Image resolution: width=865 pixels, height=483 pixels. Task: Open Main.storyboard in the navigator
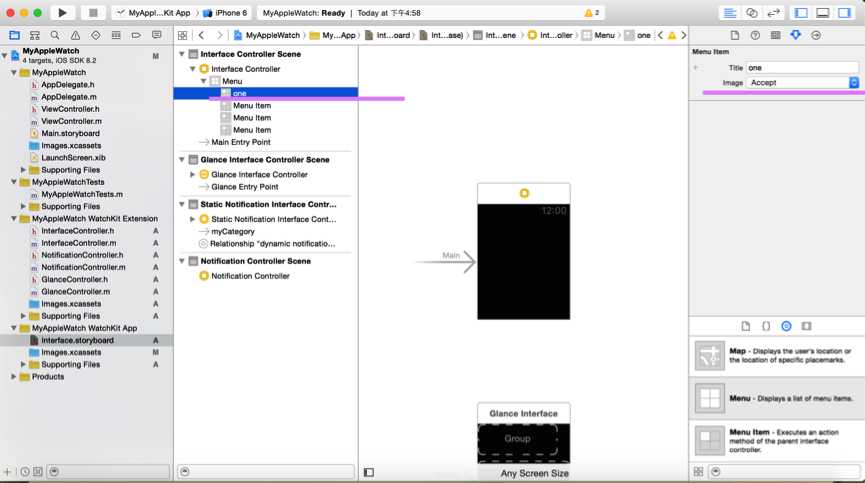point(71,133)
